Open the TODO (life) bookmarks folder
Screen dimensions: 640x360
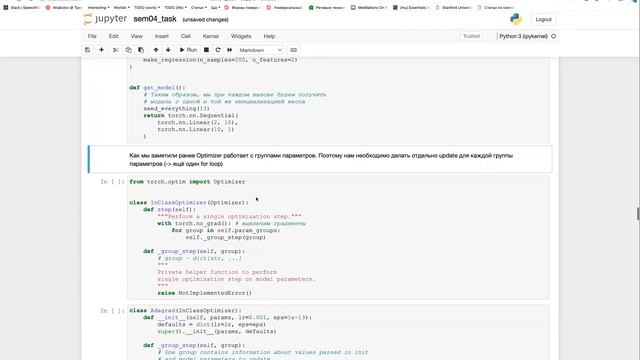(176, 7)
